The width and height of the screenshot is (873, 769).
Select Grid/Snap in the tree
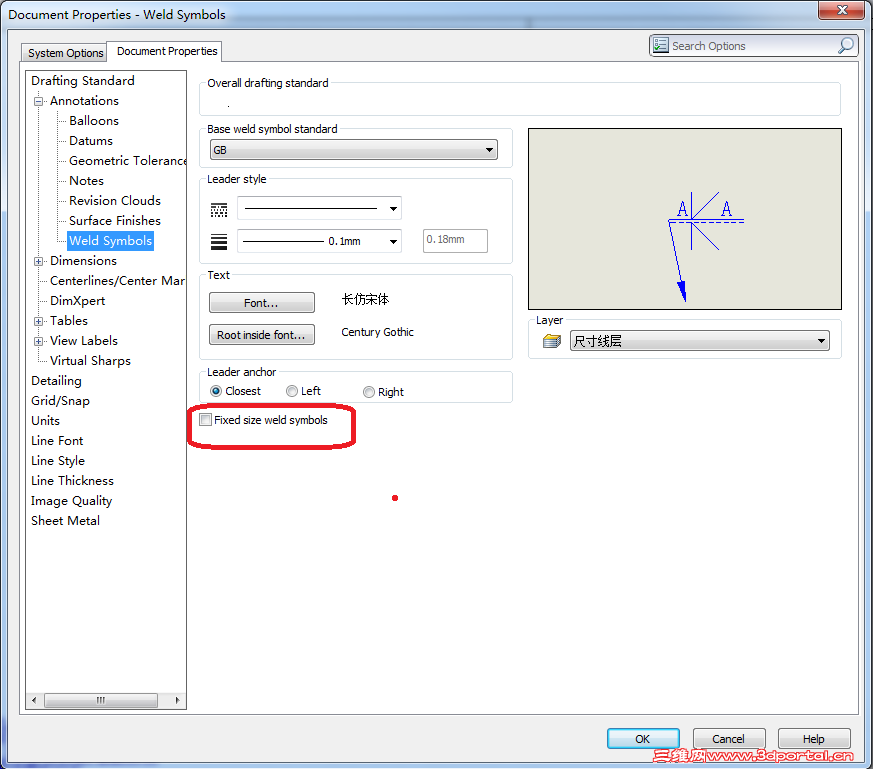(60, 401)
